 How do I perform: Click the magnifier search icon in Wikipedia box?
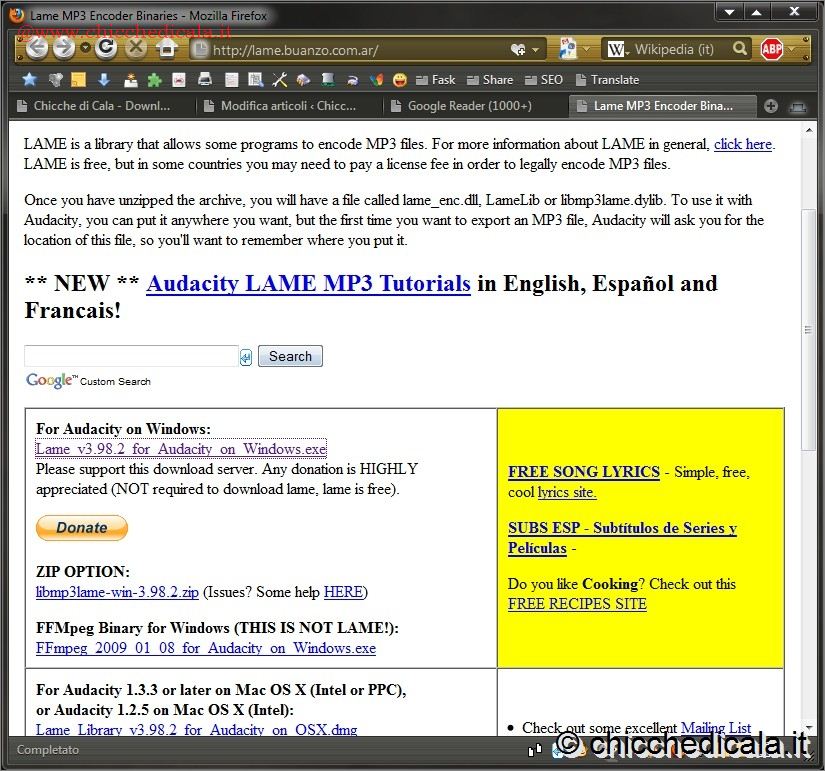click(740, 48)
